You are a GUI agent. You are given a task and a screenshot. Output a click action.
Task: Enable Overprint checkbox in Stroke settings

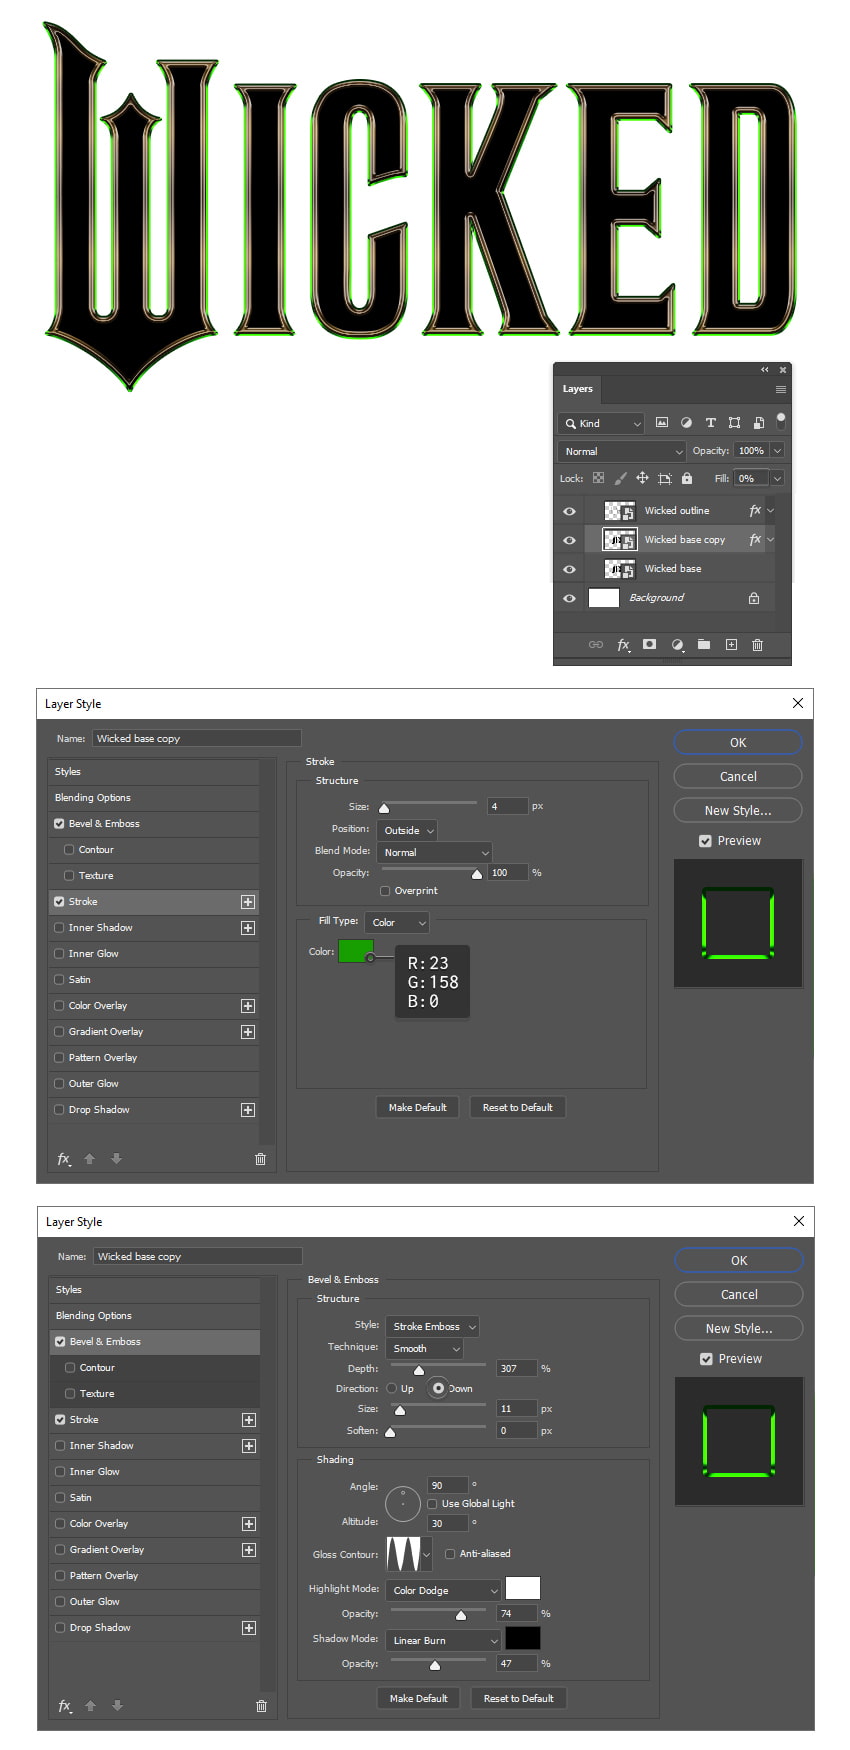pos(385,891)
